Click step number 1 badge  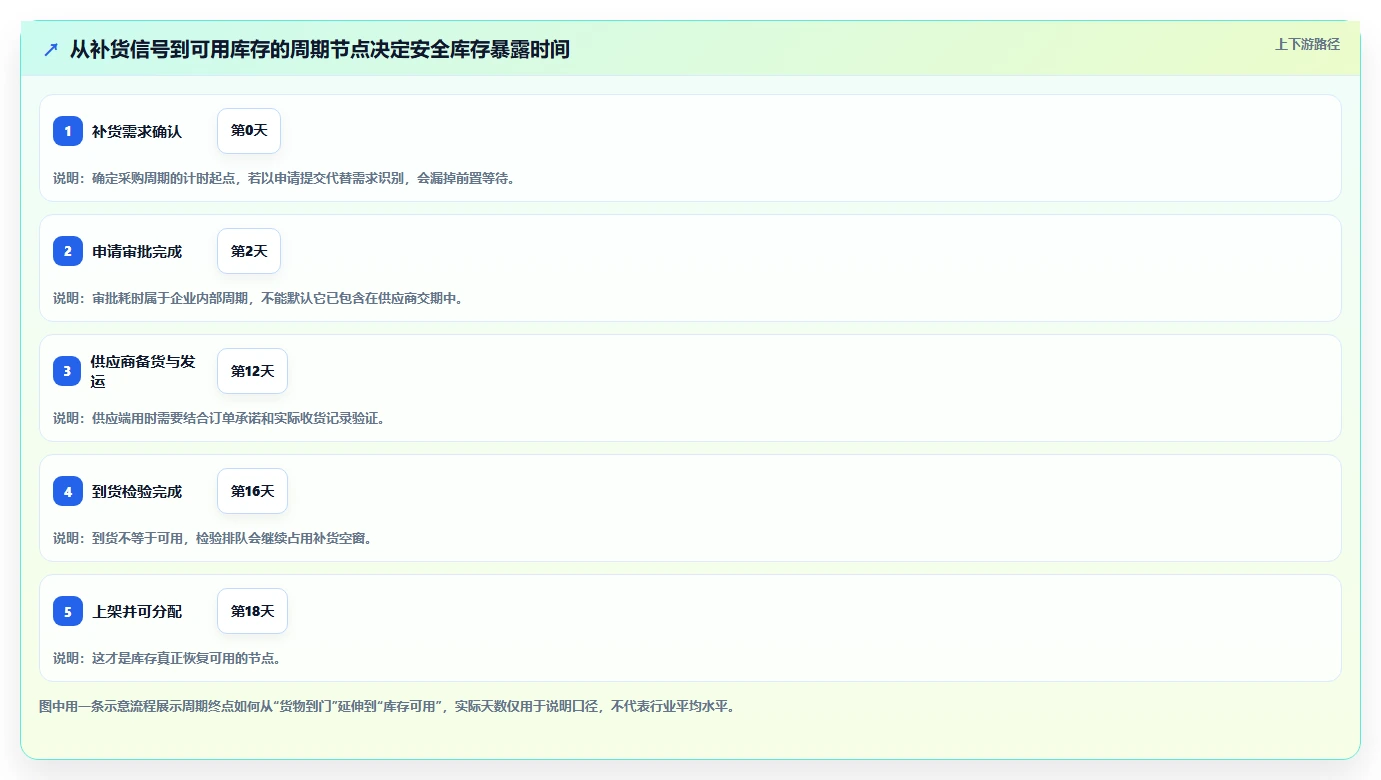pyautogui.click(x=68, y=131)
